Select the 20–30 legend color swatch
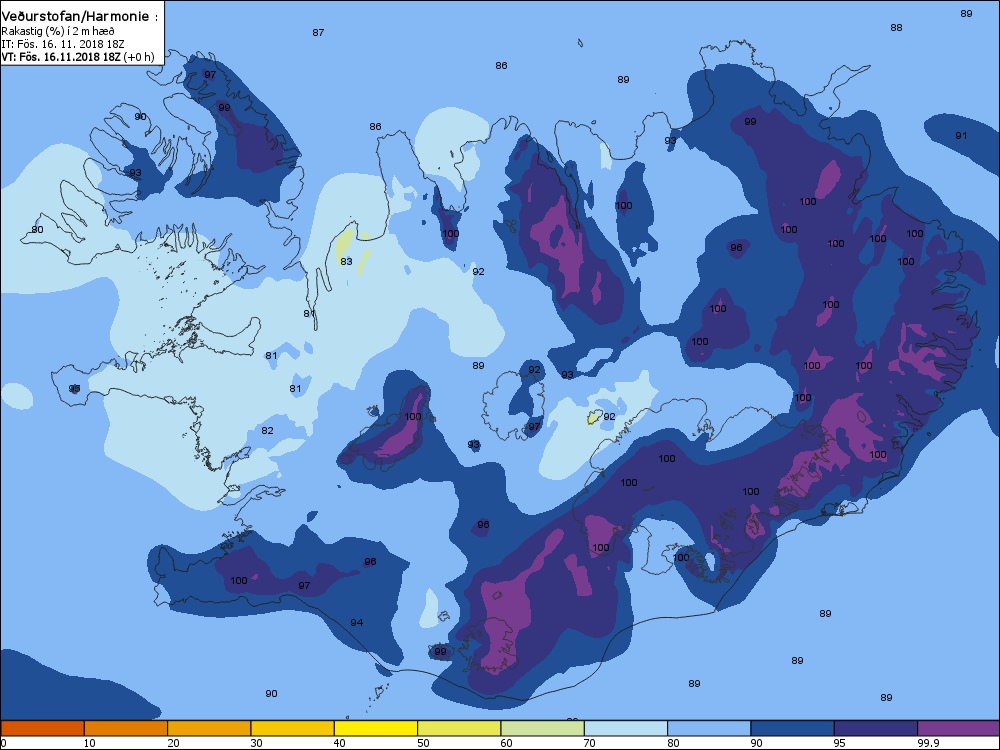This screenshot has height=750, width=1000. click(209, 728)
